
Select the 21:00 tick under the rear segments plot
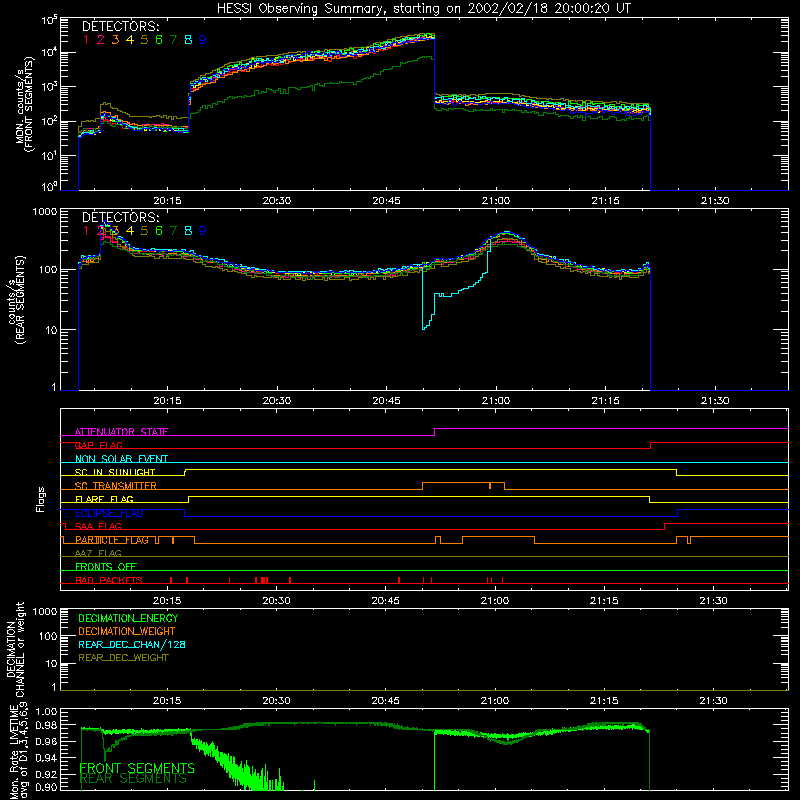click(495, 401)
